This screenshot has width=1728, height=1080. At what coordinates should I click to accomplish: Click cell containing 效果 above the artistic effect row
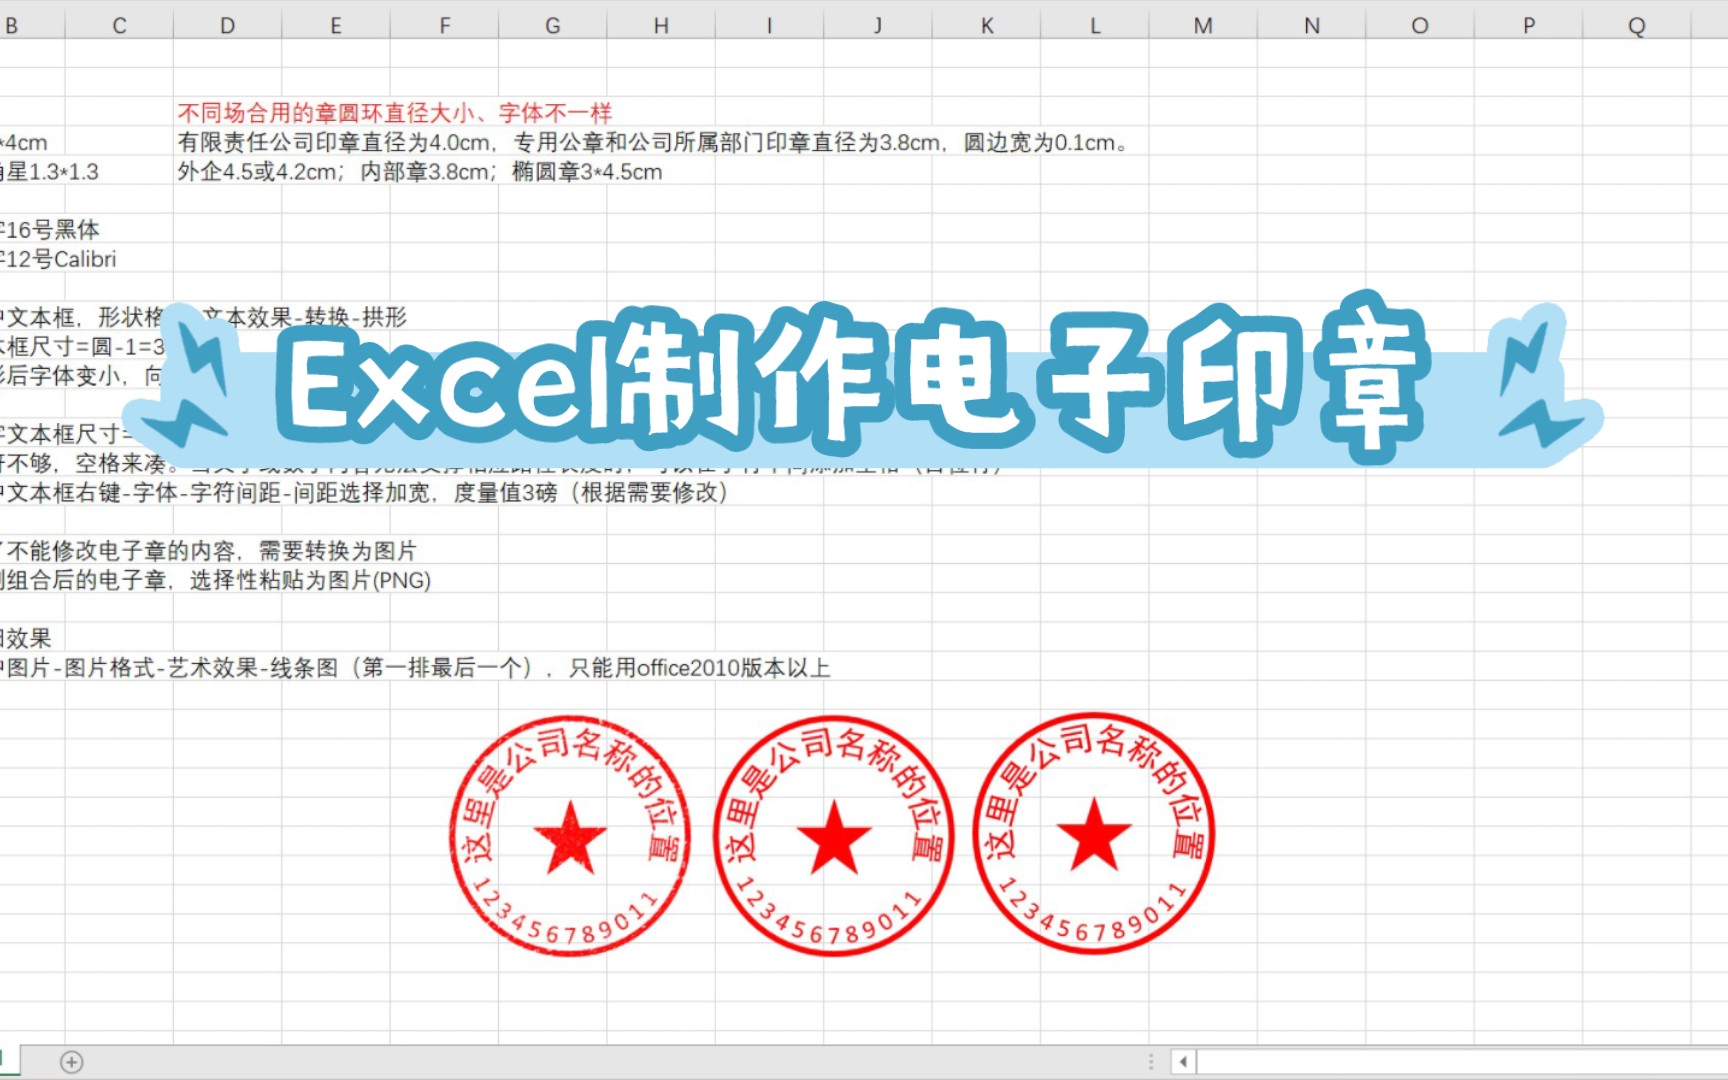tap(26, 638)
